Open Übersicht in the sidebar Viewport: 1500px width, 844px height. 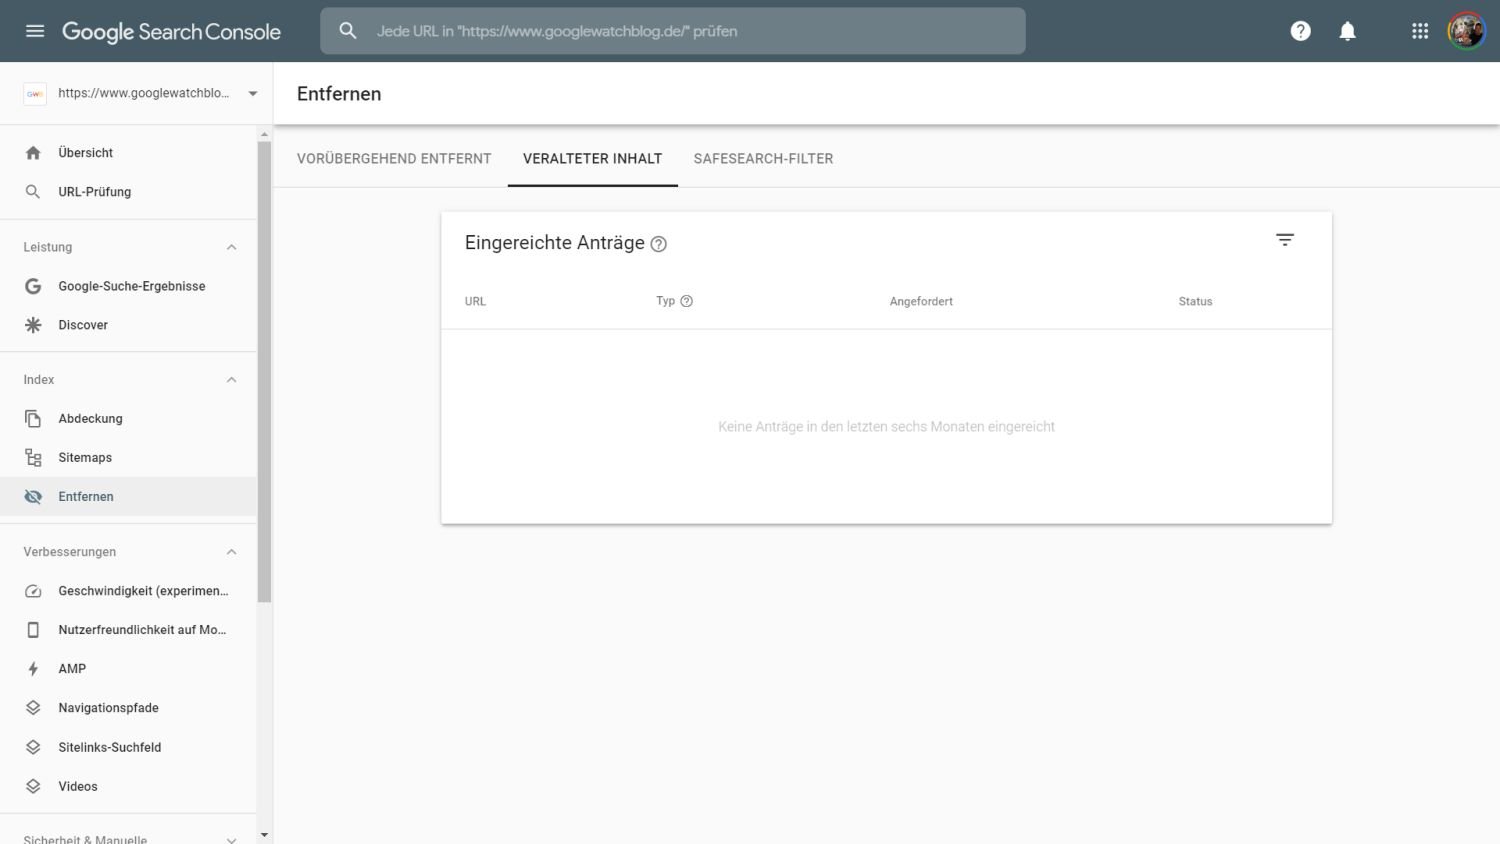pos(85,153)
